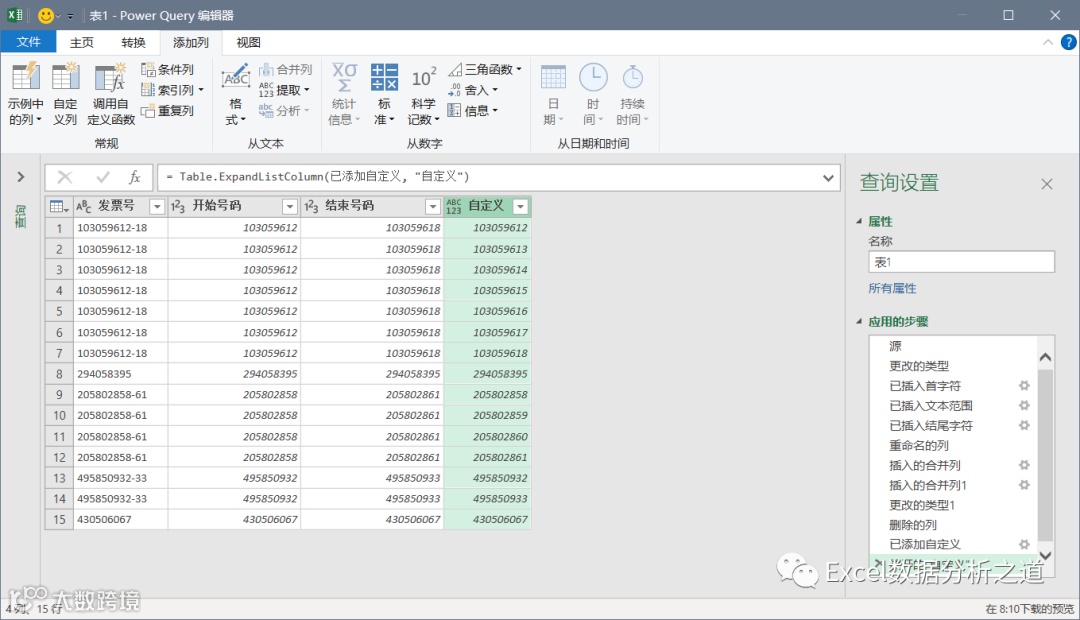Open Quick Access Toolbar customize arrow
This screenshot has width=1080, height=620.
(x=70, y=16)
